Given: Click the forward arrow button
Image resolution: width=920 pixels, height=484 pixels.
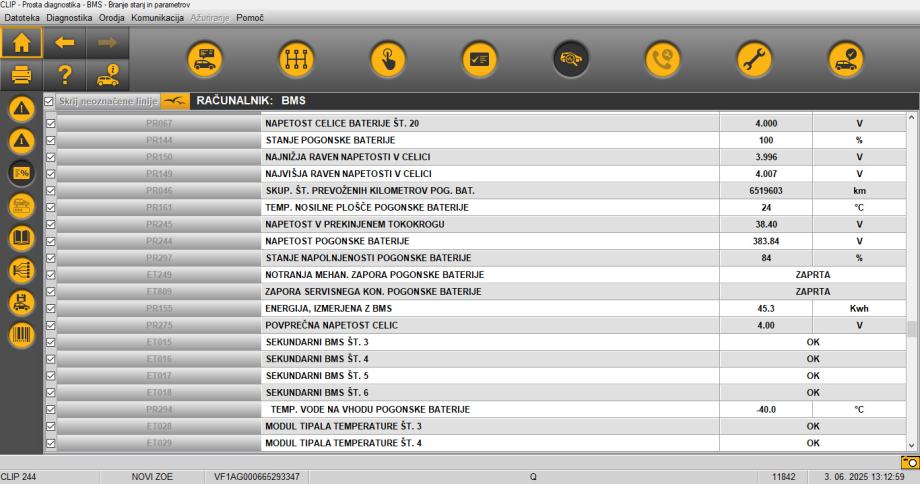Looking at the screenshot, I should (107, 42).
